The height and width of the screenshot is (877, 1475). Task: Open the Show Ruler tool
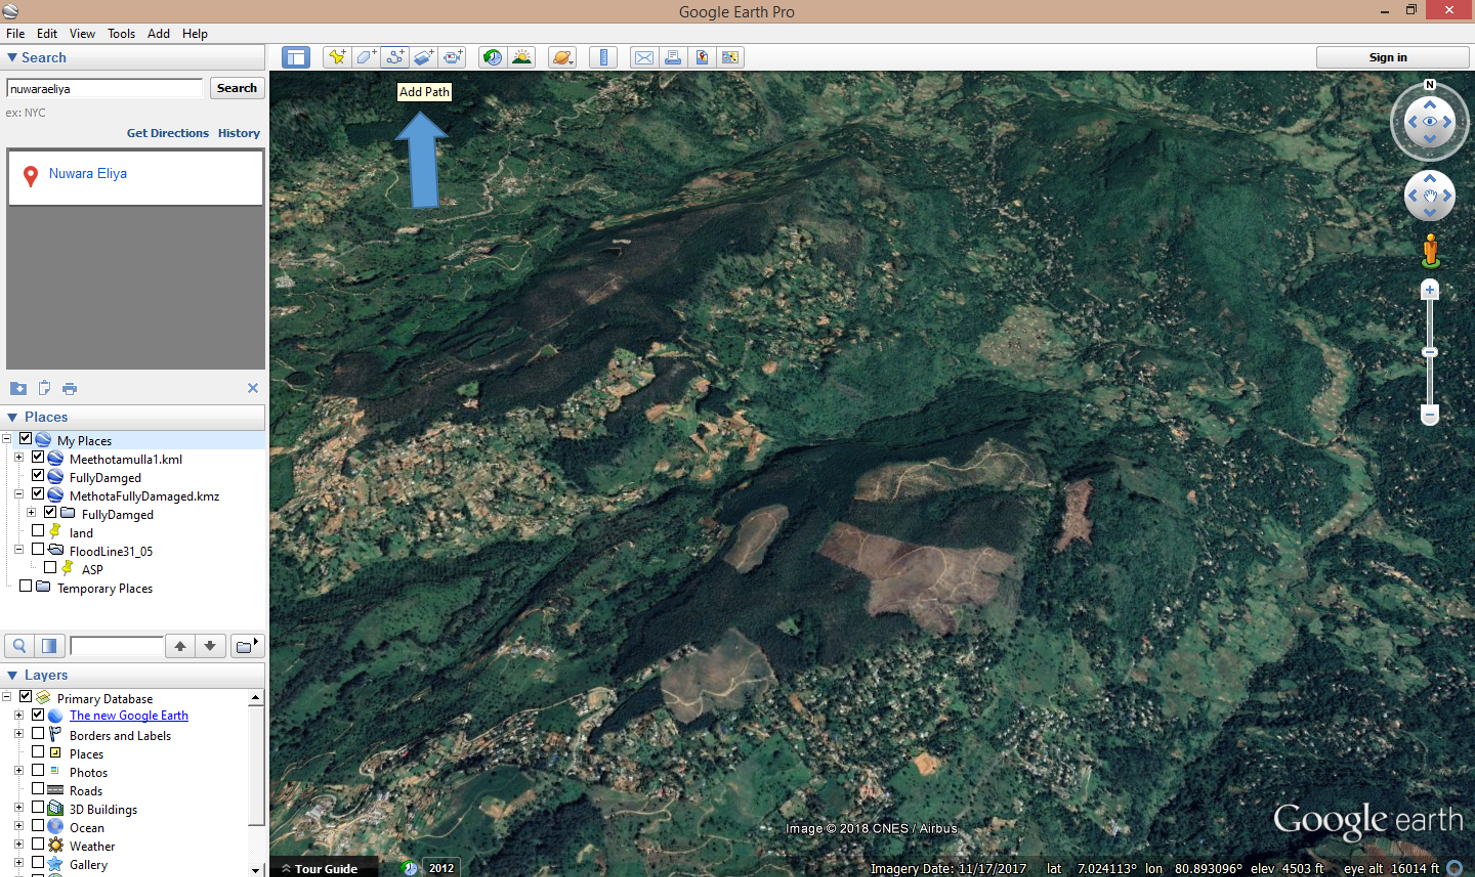coord(603,57)
